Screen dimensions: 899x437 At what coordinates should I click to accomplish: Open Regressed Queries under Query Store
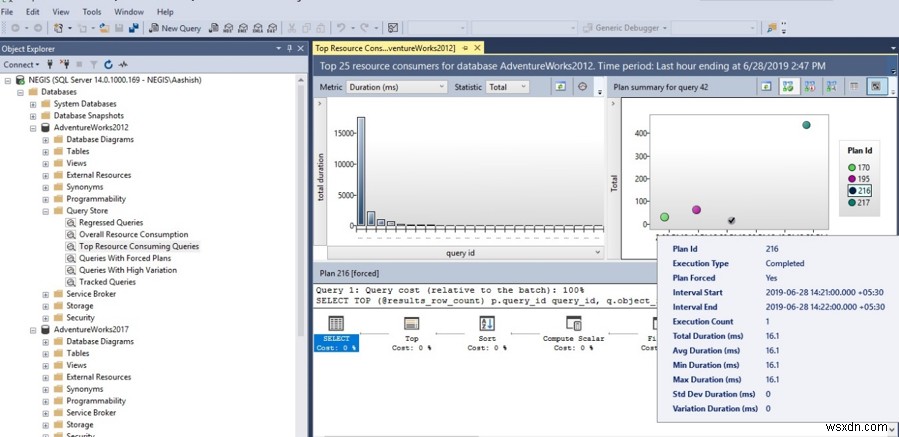(111, 223)
